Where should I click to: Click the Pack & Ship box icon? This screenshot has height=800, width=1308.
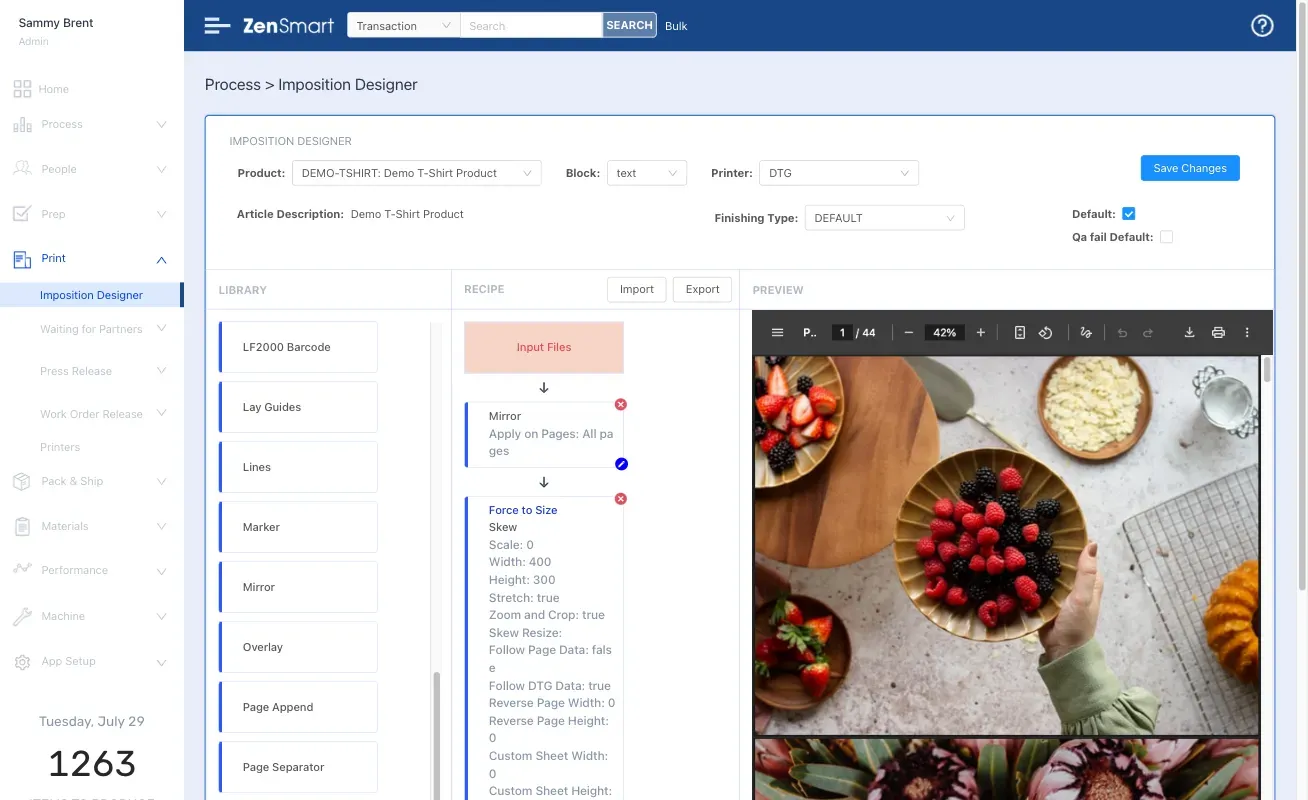pos(22,481)
